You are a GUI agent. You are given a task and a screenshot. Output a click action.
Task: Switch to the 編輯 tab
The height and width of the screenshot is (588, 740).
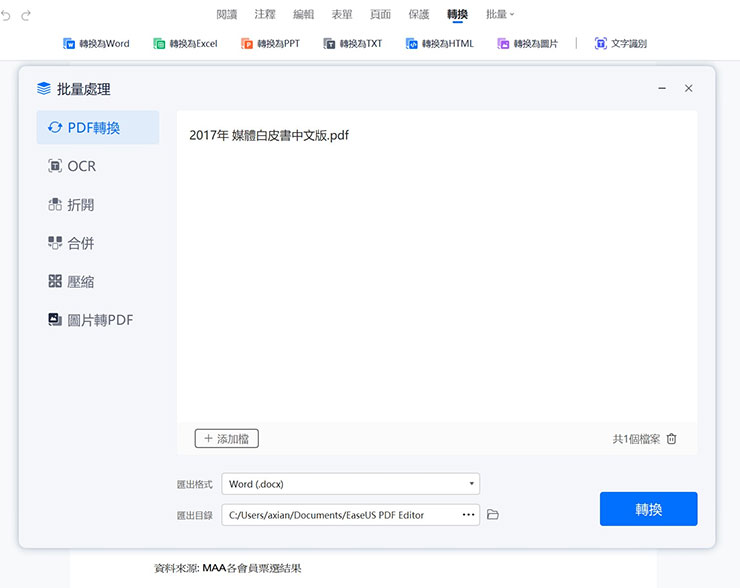pos(303,15)
